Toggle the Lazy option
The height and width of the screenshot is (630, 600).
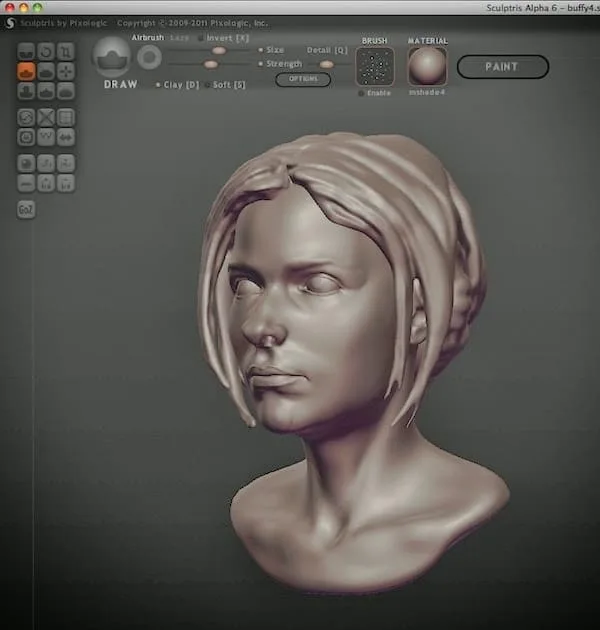click(179, 37)
